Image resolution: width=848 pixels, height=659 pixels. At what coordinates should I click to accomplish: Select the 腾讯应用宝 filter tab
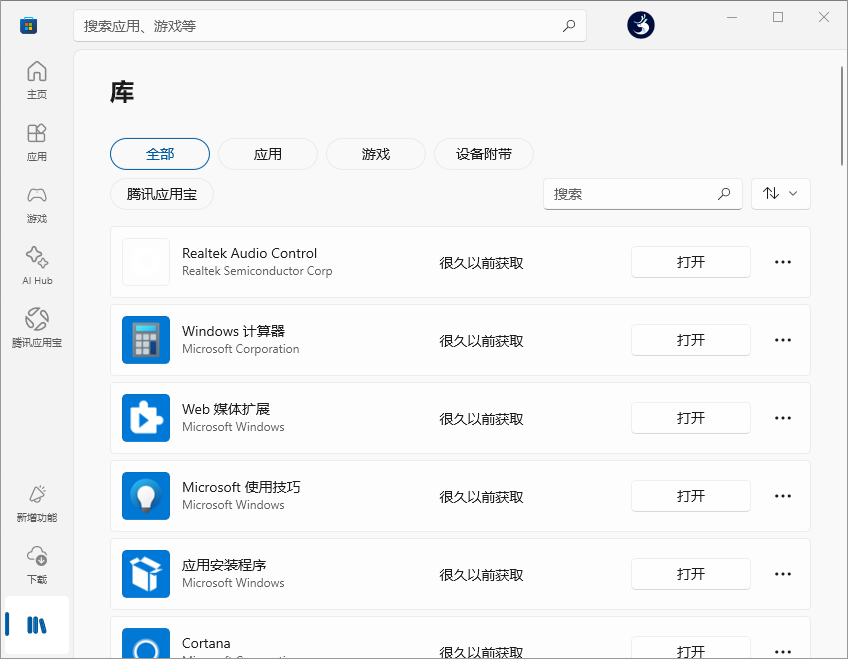pyautogui.click(x=161, y=195)
